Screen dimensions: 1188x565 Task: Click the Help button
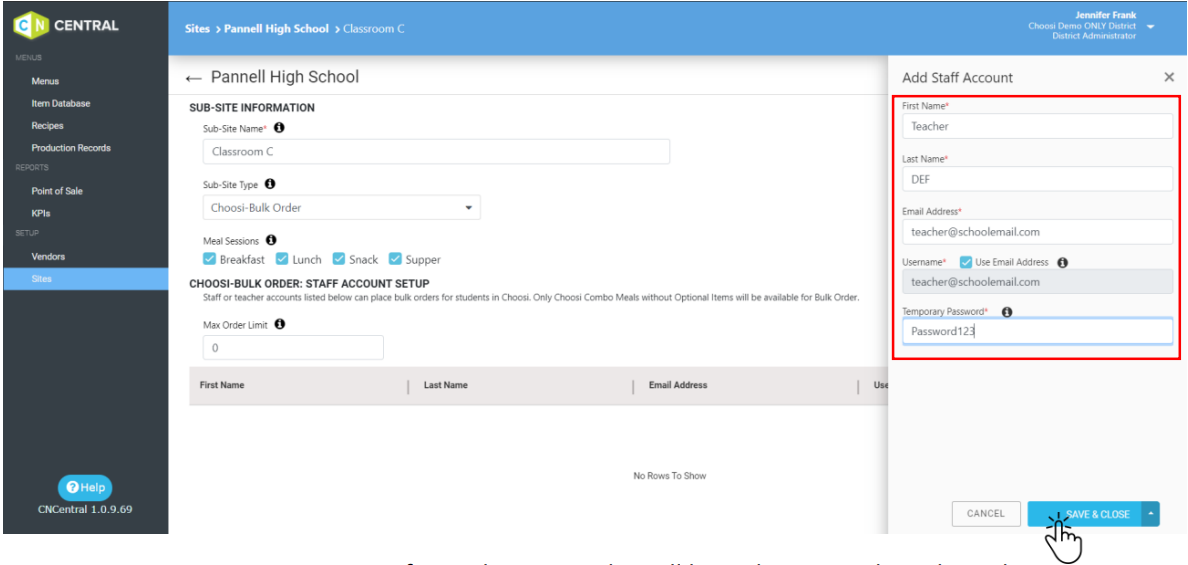coord(85,487)
